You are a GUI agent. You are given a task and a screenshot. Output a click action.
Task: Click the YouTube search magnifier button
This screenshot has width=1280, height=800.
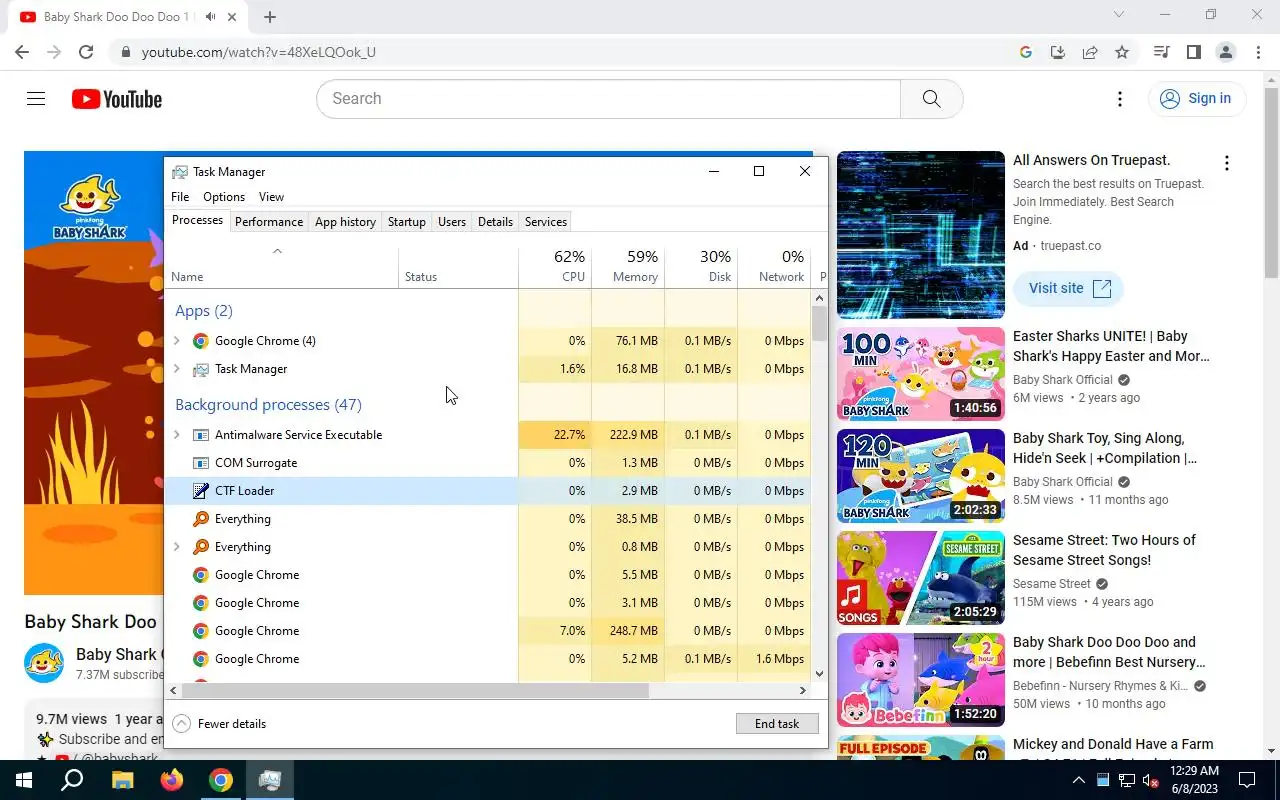(931, 99)
